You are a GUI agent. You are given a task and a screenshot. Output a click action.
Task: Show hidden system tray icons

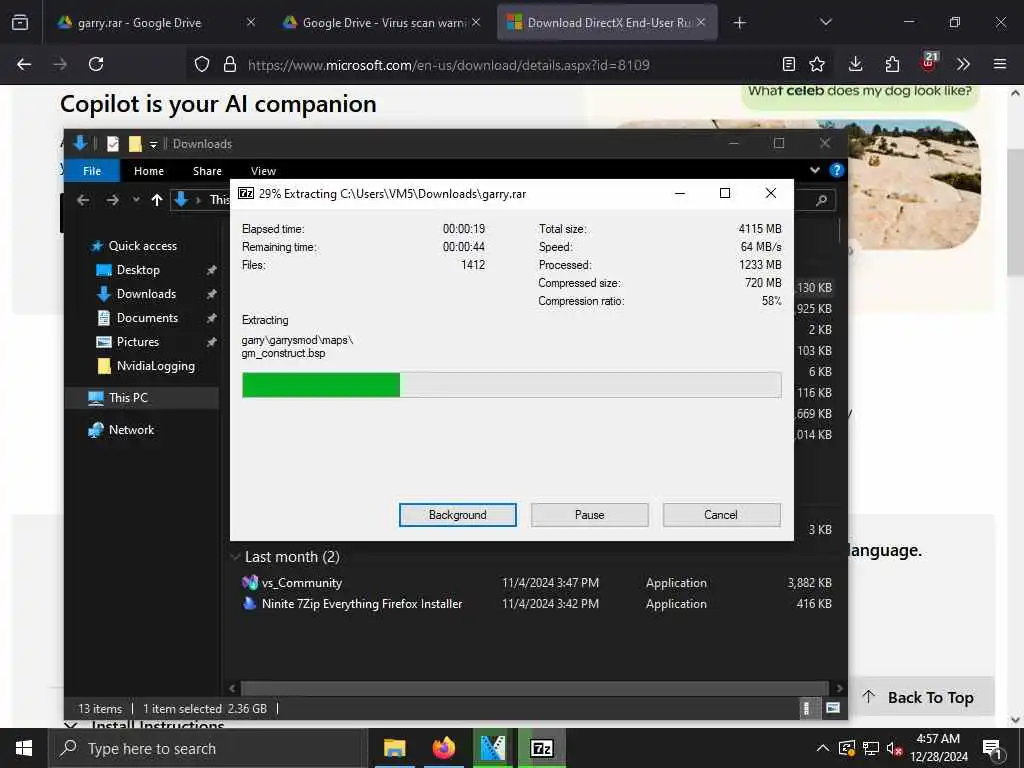[823, 748]
